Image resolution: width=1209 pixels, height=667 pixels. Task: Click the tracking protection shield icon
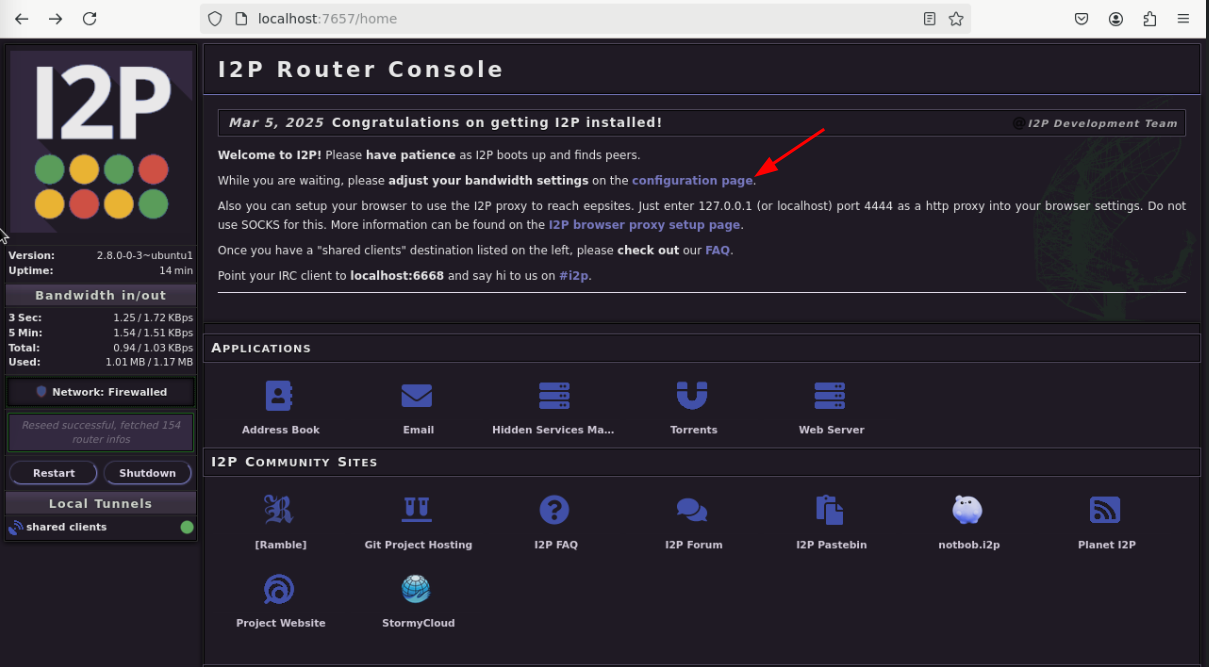(x=215, y=18)
